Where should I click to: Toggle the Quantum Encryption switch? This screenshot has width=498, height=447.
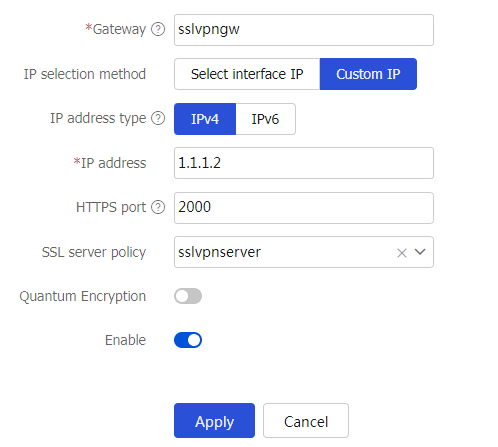(188, 296)
